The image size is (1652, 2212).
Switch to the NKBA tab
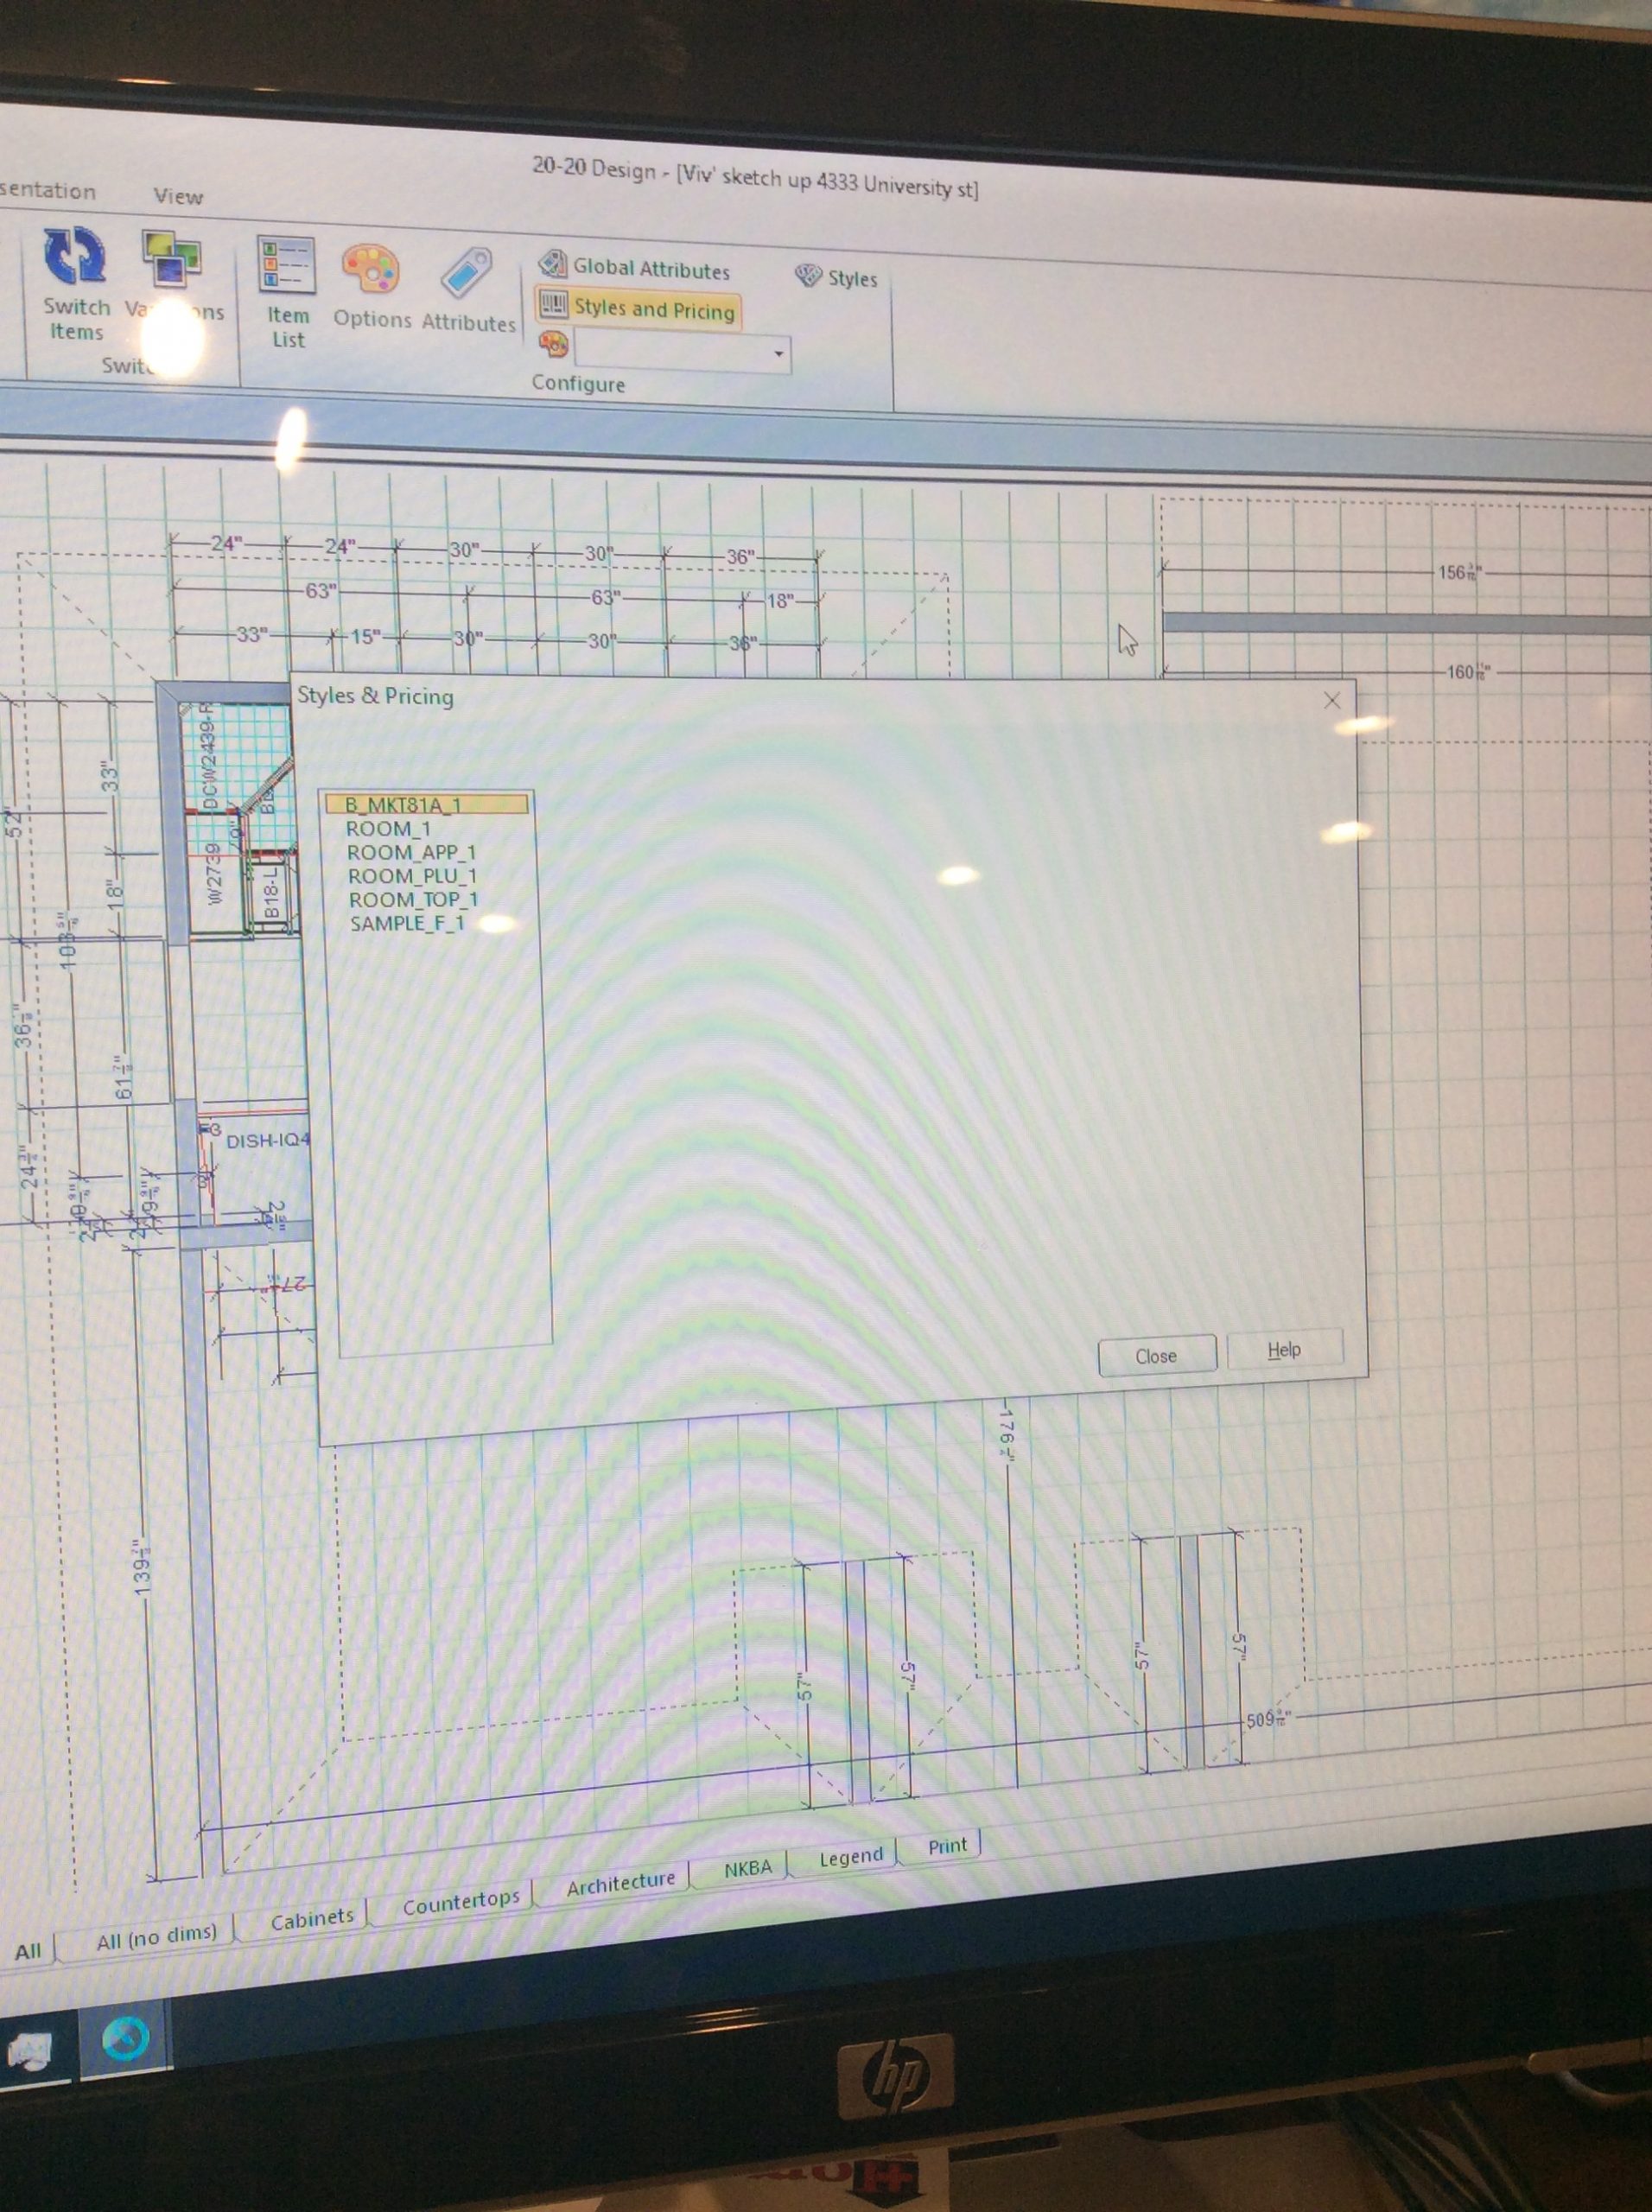[x=747, y=1867]
